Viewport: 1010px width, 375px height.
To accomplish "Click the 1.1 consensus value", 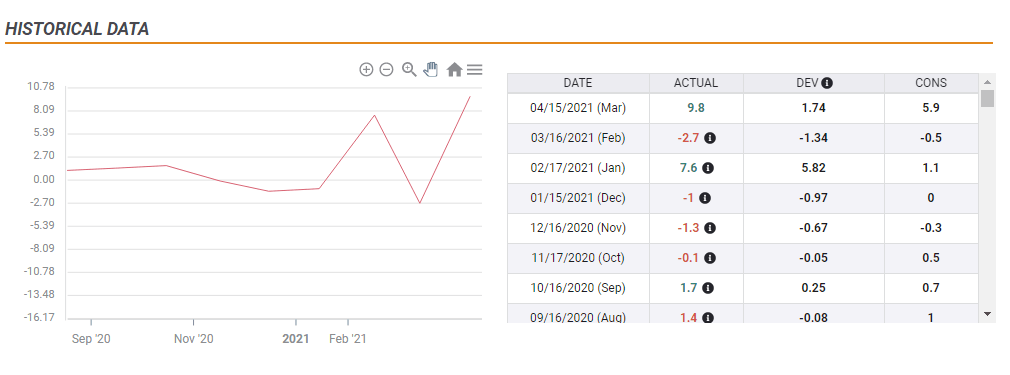I will click(931, 168).
